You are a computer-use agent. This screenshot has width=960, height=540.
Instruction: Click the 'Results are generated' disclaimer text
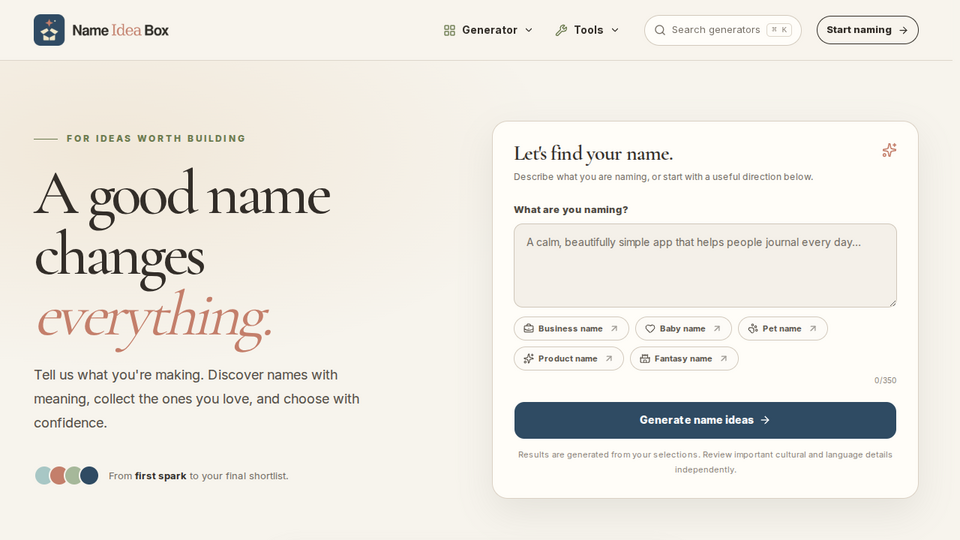click(x=705, y=462)
